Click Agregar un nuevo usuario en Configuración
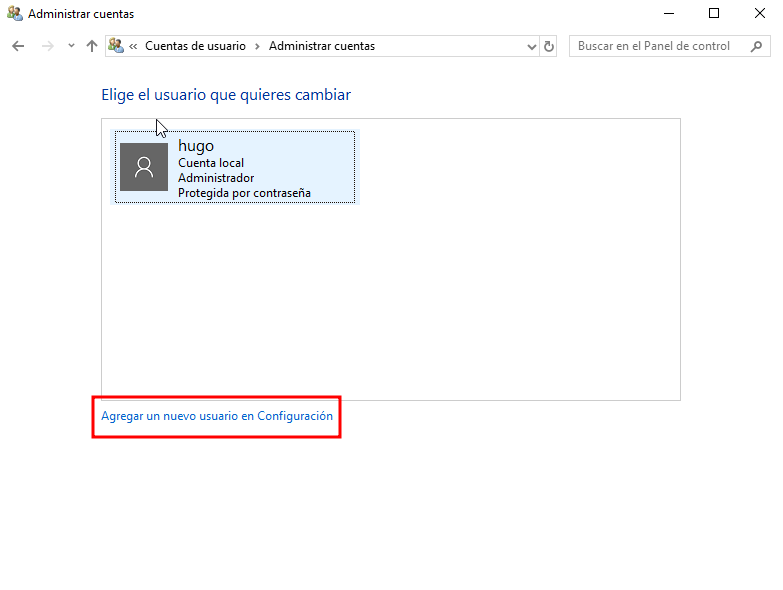Viewport: 783px width, 590px height. pos(217,416)
